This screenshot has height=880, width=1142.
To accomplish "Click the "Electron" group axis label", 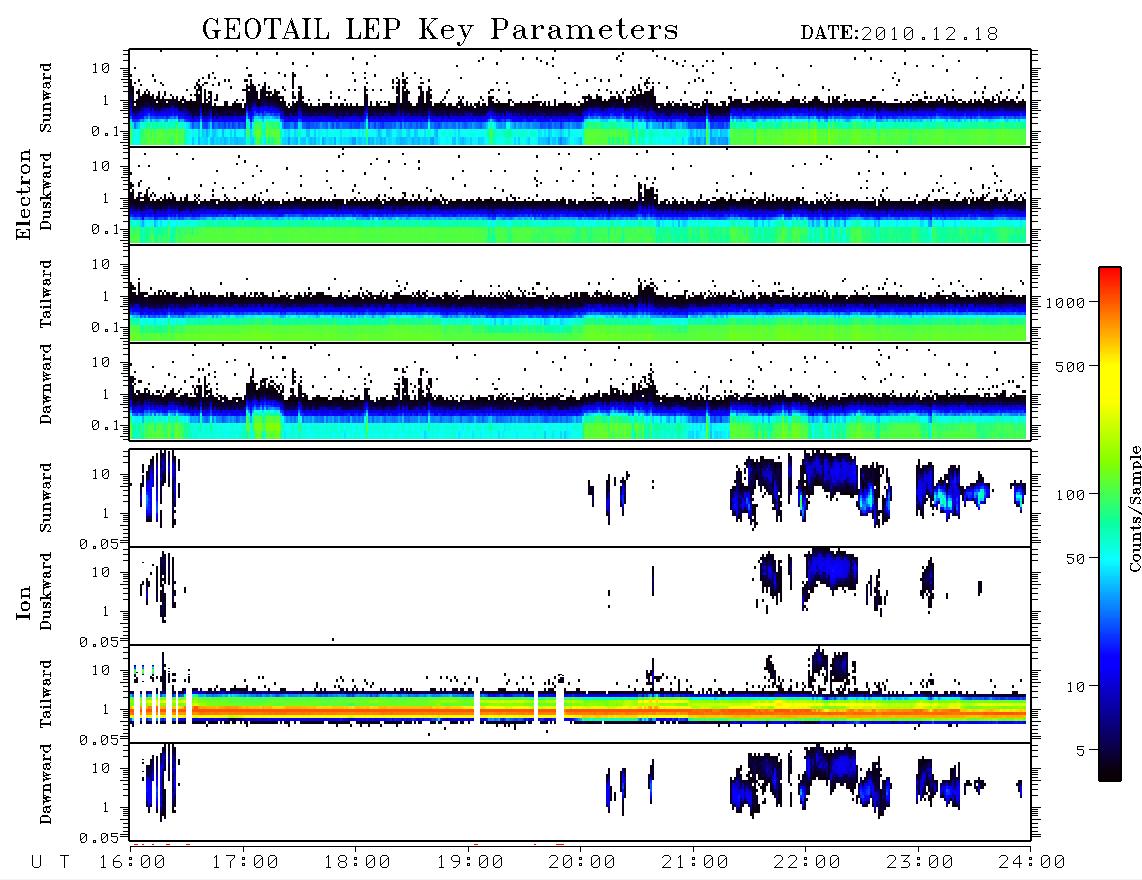I will click(24, 195).
